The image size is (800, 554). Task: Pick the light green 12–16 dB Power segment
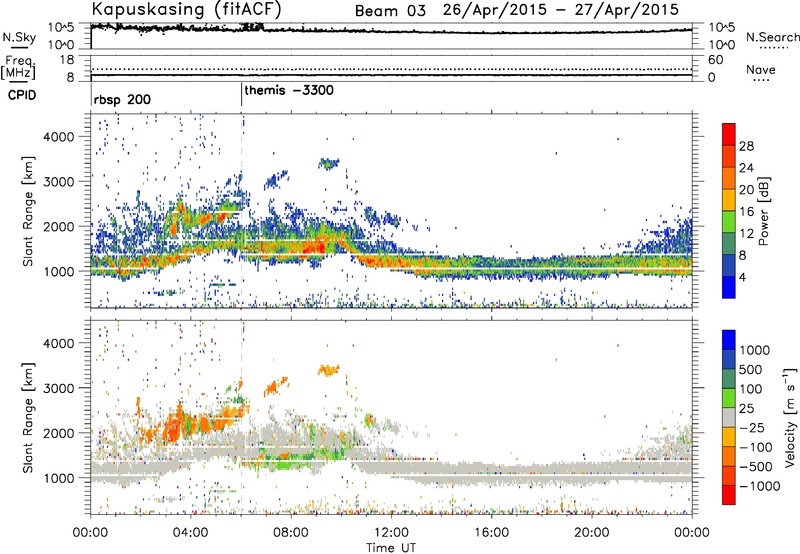click(x=729, y=221)
